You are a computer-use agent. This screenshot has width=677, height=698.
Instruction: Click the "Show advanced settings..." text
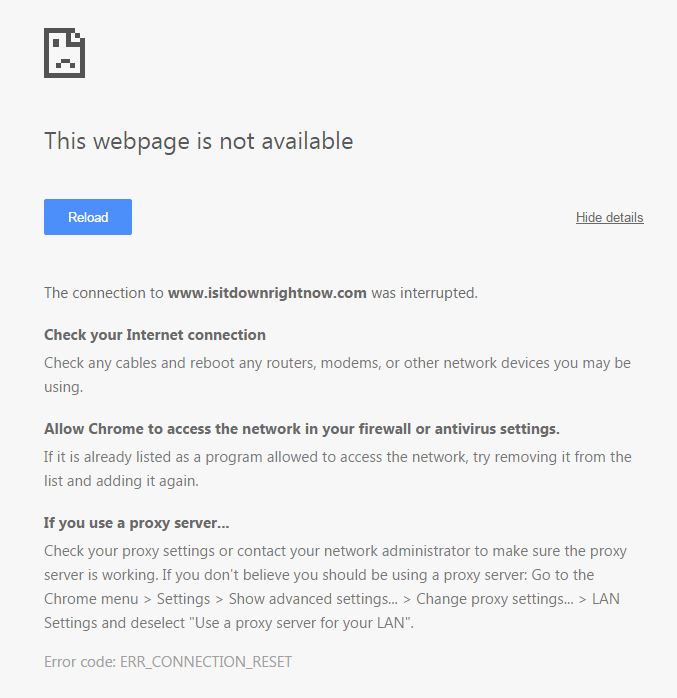tap(313, 599)
